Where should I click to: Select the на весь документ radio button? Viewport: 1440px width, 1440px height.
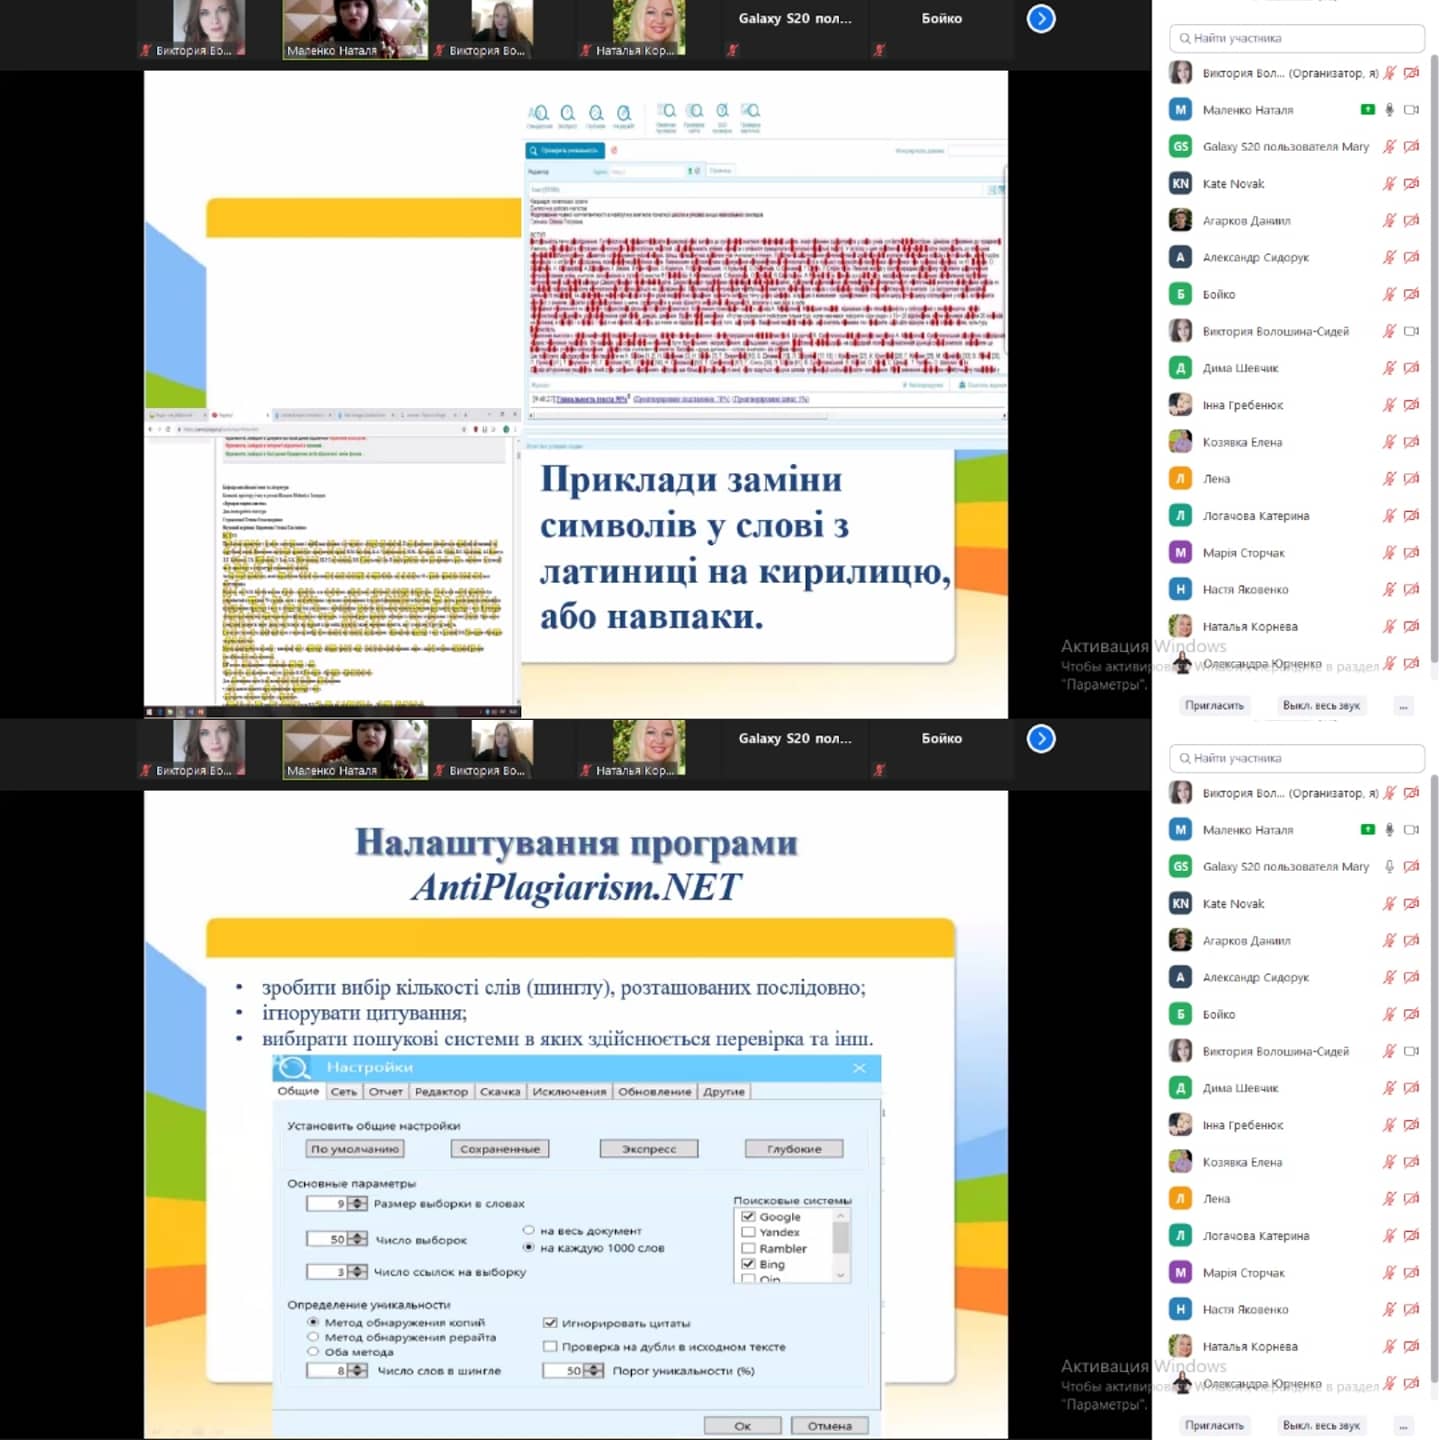529,1230
